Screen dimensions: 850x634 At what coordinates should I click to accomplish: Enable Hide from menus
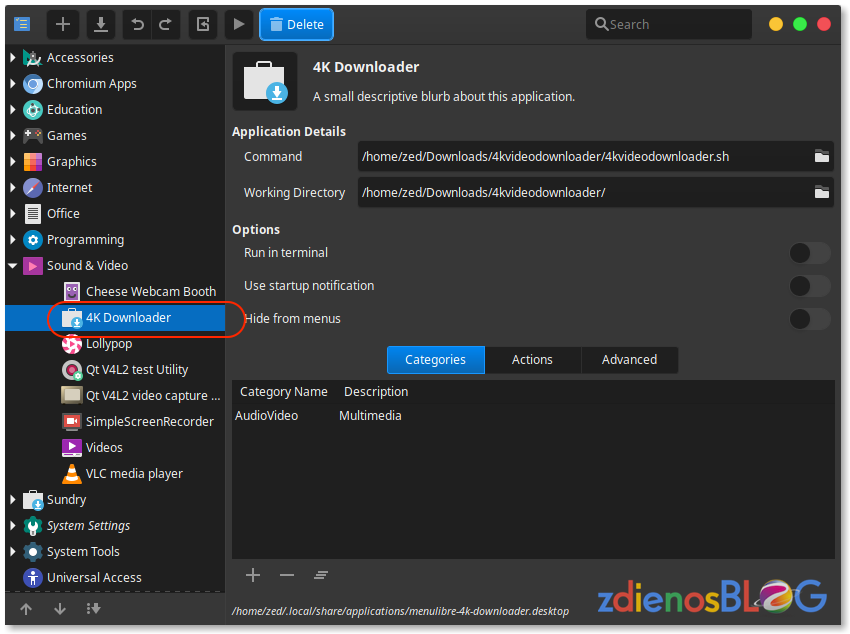pos(809,318)
